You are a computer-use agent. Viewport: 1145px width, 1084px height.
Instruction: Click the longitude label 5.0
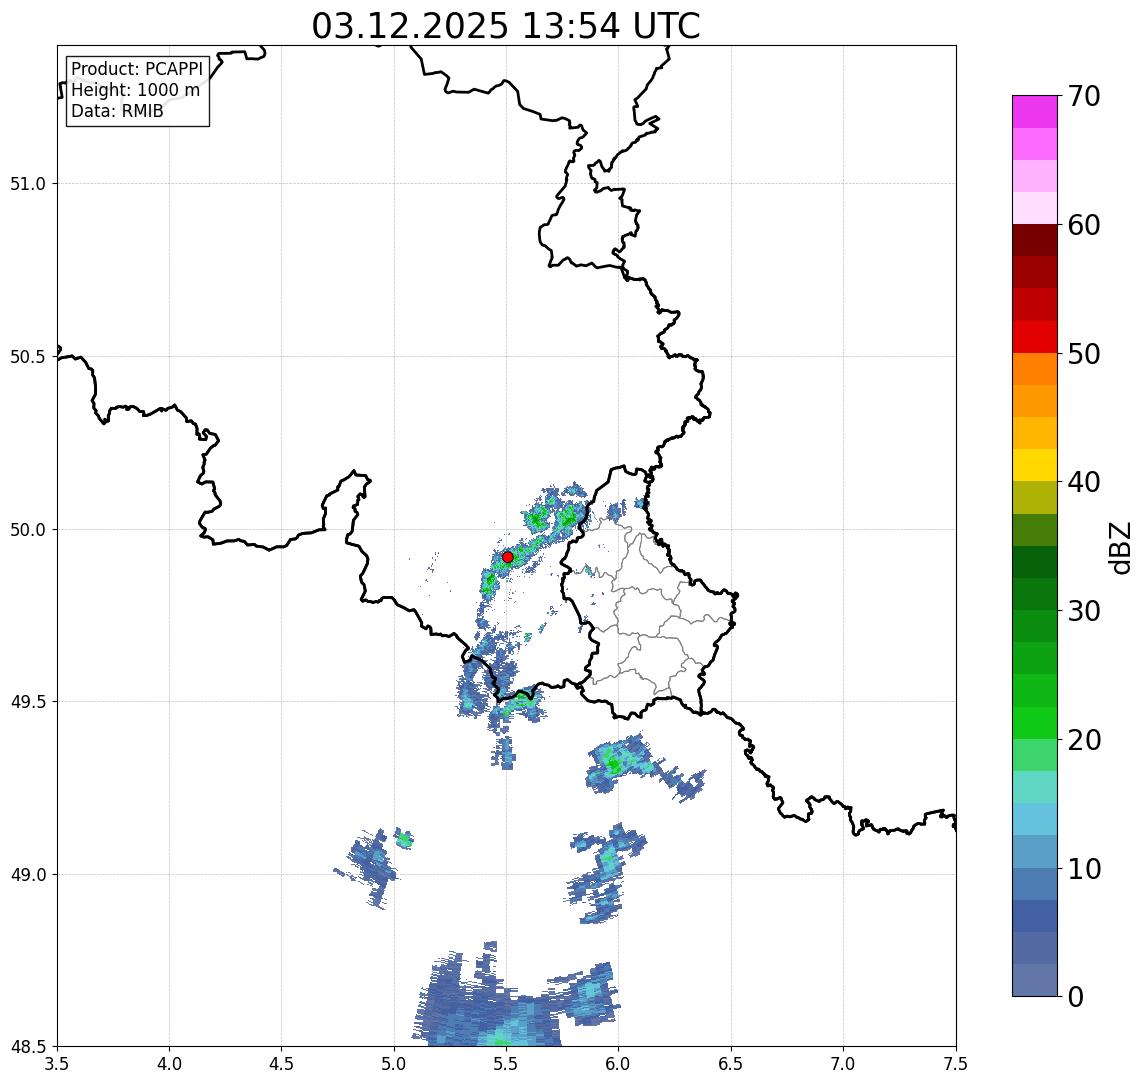click(394, 1063)
